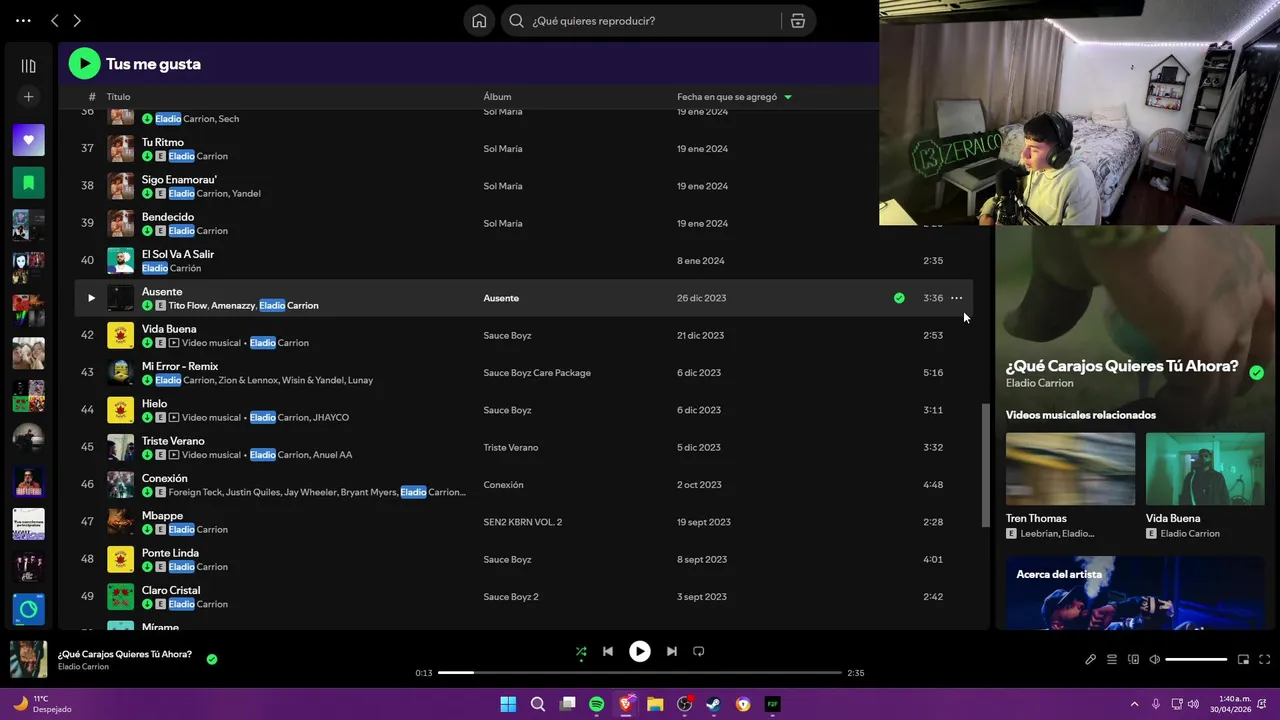Open Sol María album link on Tu Ritmo row
The image size is (1280, 720).
(503, 149)
